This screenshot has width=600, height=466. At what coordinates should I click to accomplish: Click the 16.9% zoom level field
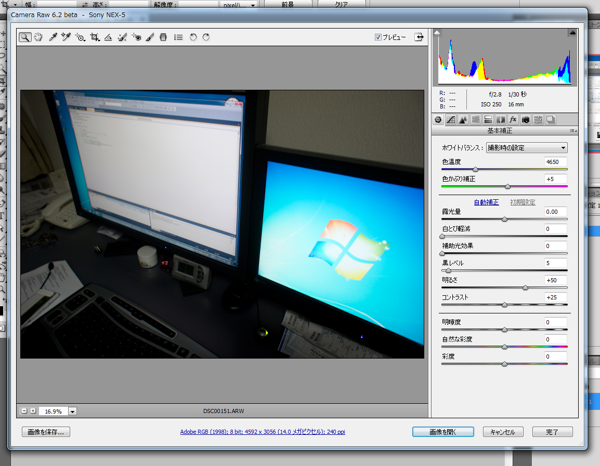coord(53,411)
